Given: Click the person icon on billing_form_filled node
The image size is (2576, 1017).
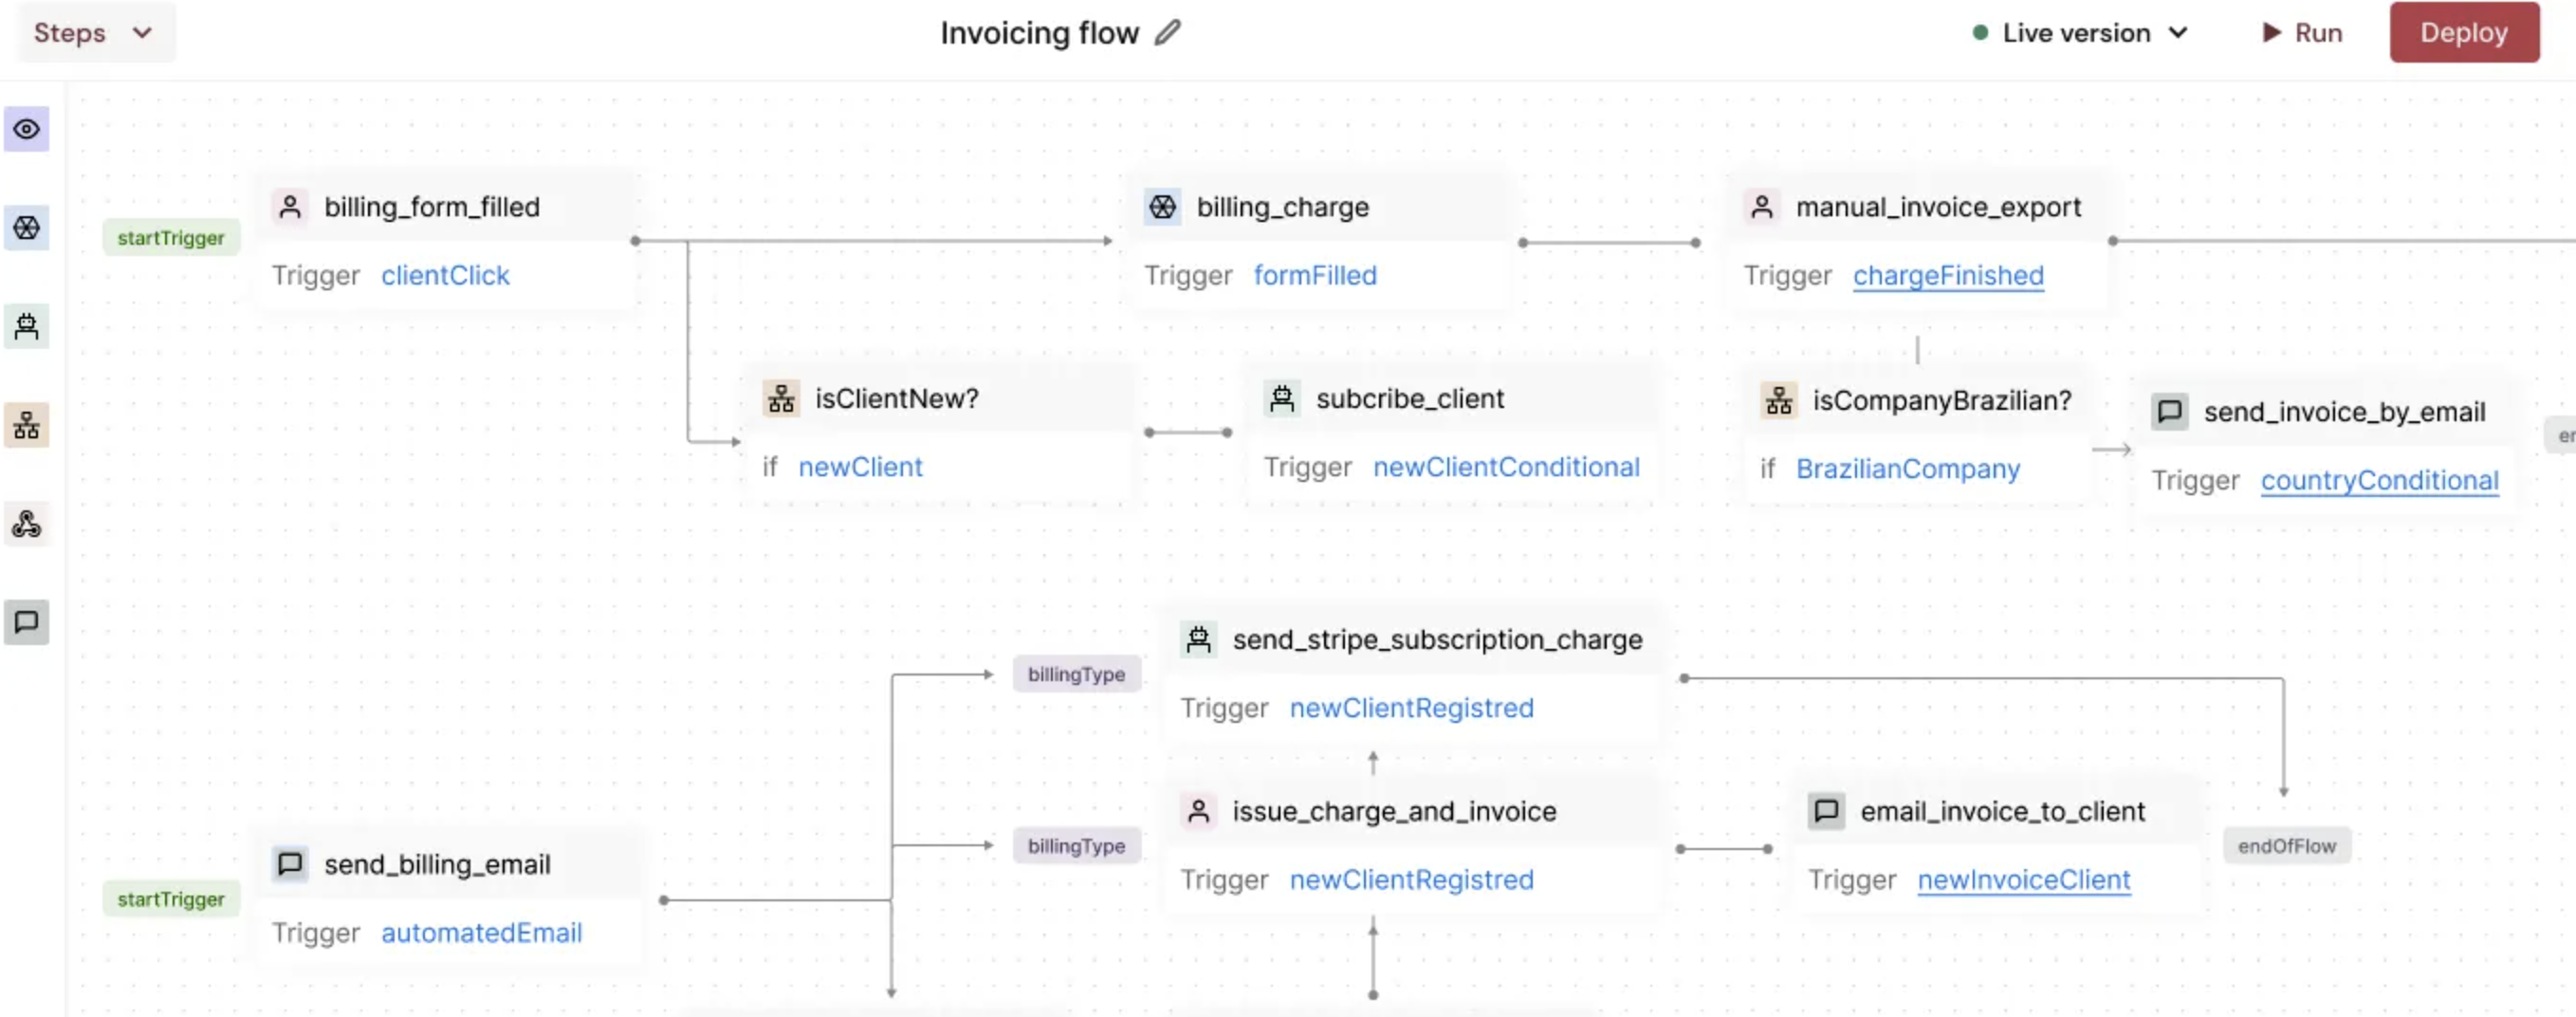Looking at the screenshot, I should coord(290,207).
